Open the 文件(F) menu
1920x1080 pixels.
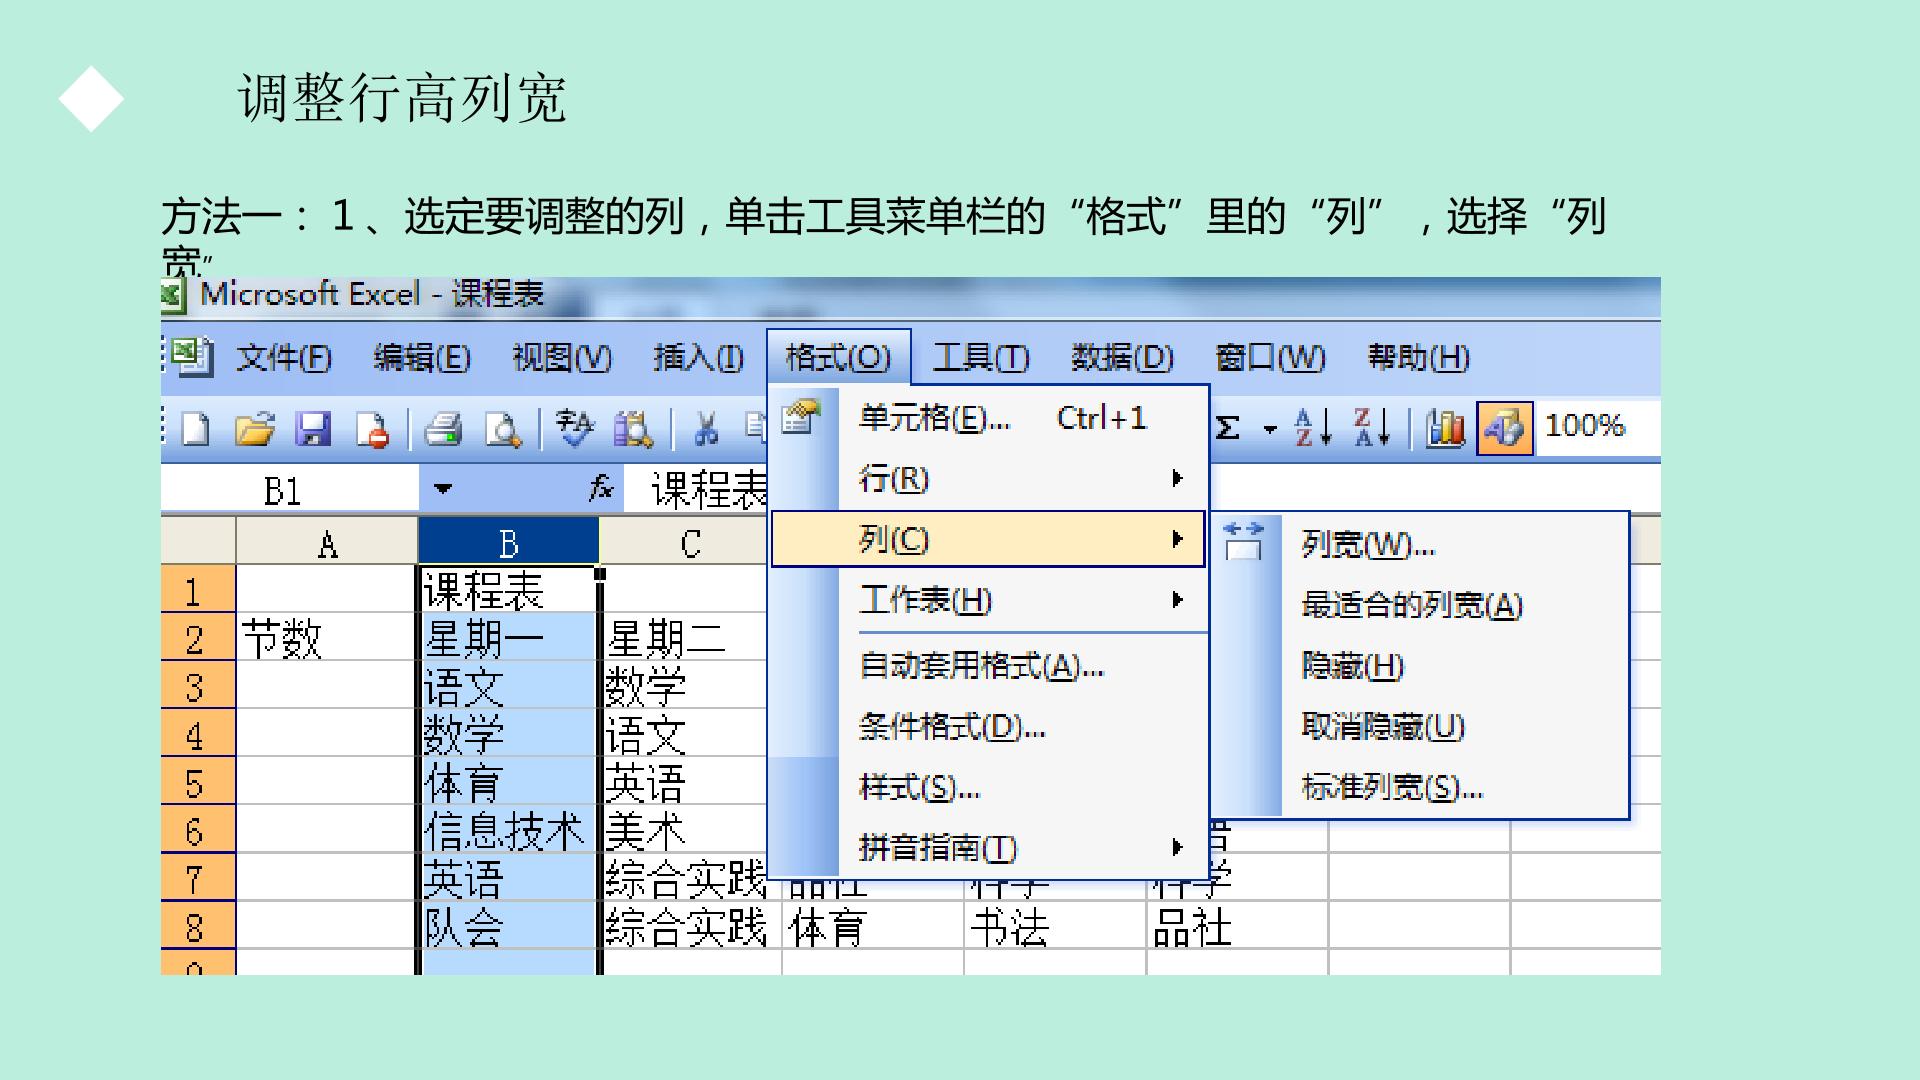point(283,357)
